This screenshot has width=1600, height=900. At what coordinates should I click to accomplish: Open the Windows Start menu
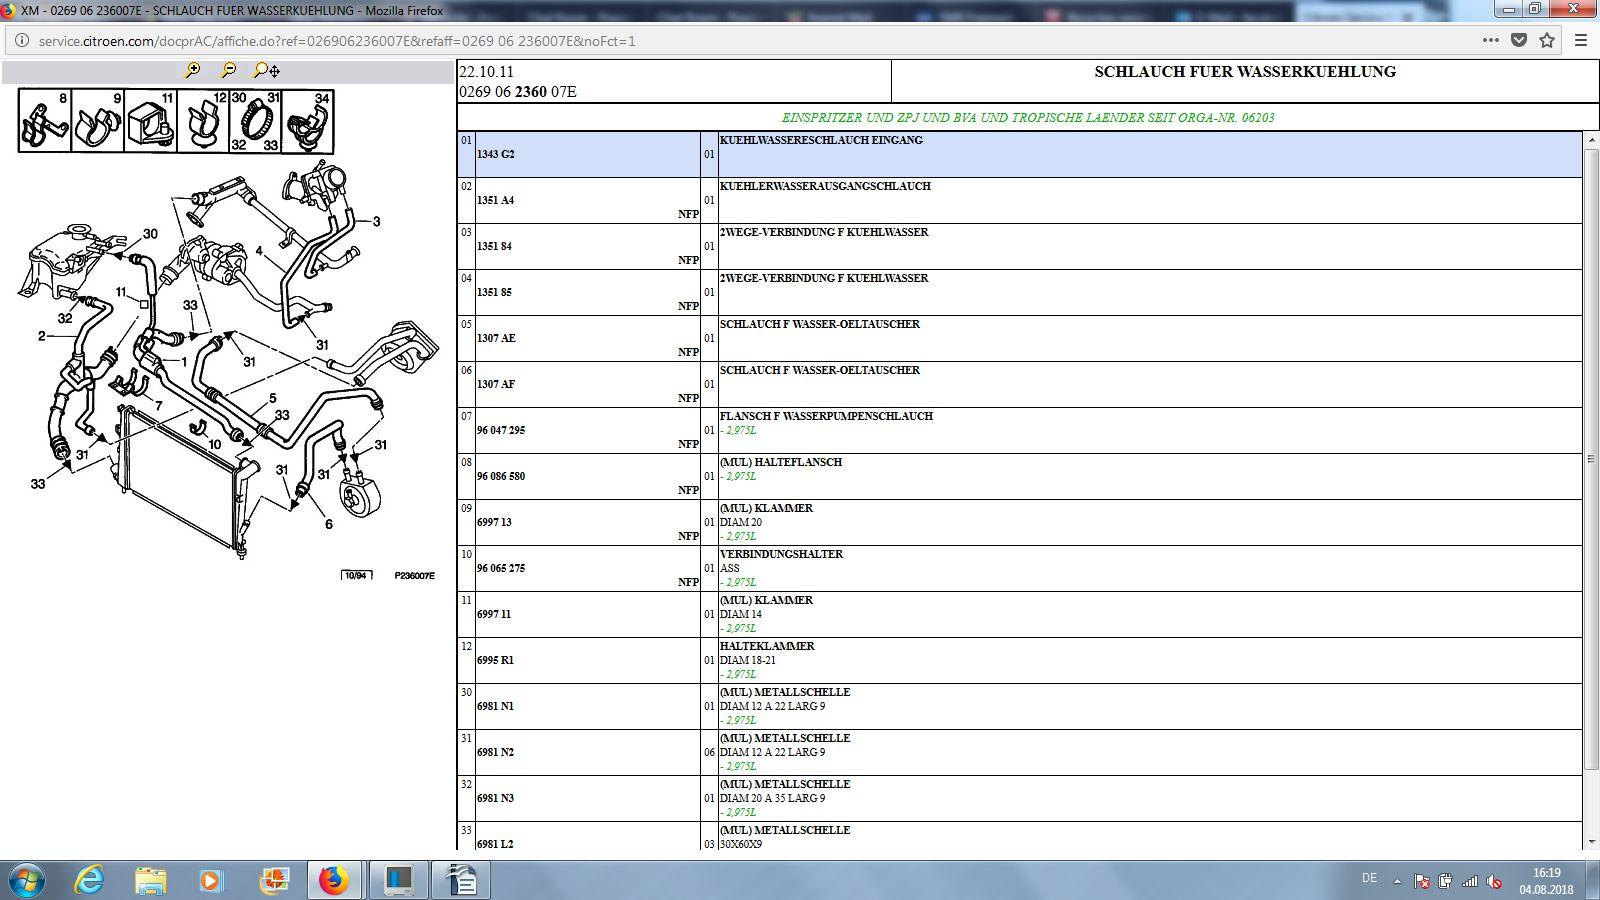[25, 880]
